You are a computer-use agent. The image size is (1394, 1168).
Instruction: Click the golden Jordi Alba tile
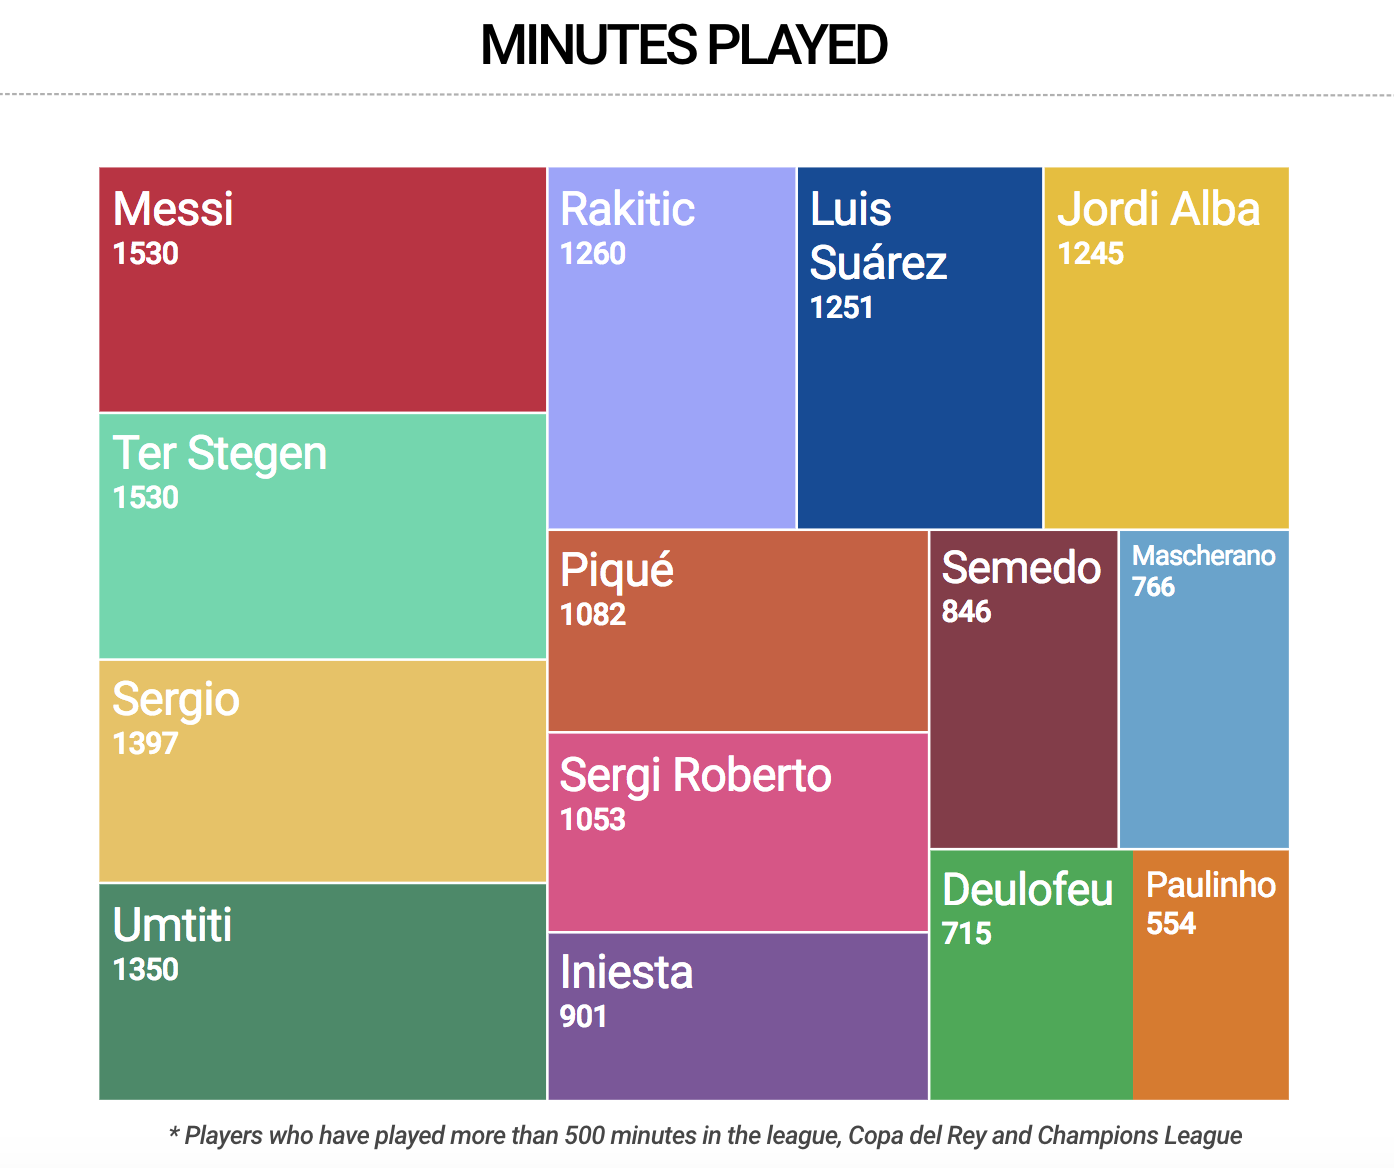tap(1167, 348)
